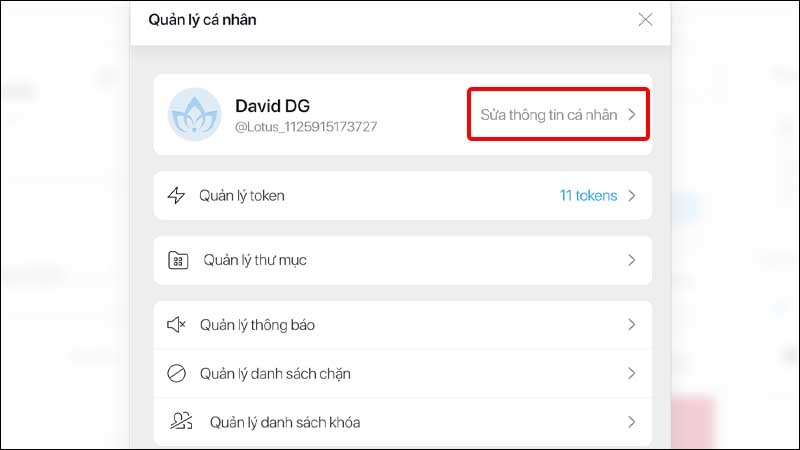This screenshot has height=450, width=800.
Task: Click the David DG profile name
Action: point(272,106)
